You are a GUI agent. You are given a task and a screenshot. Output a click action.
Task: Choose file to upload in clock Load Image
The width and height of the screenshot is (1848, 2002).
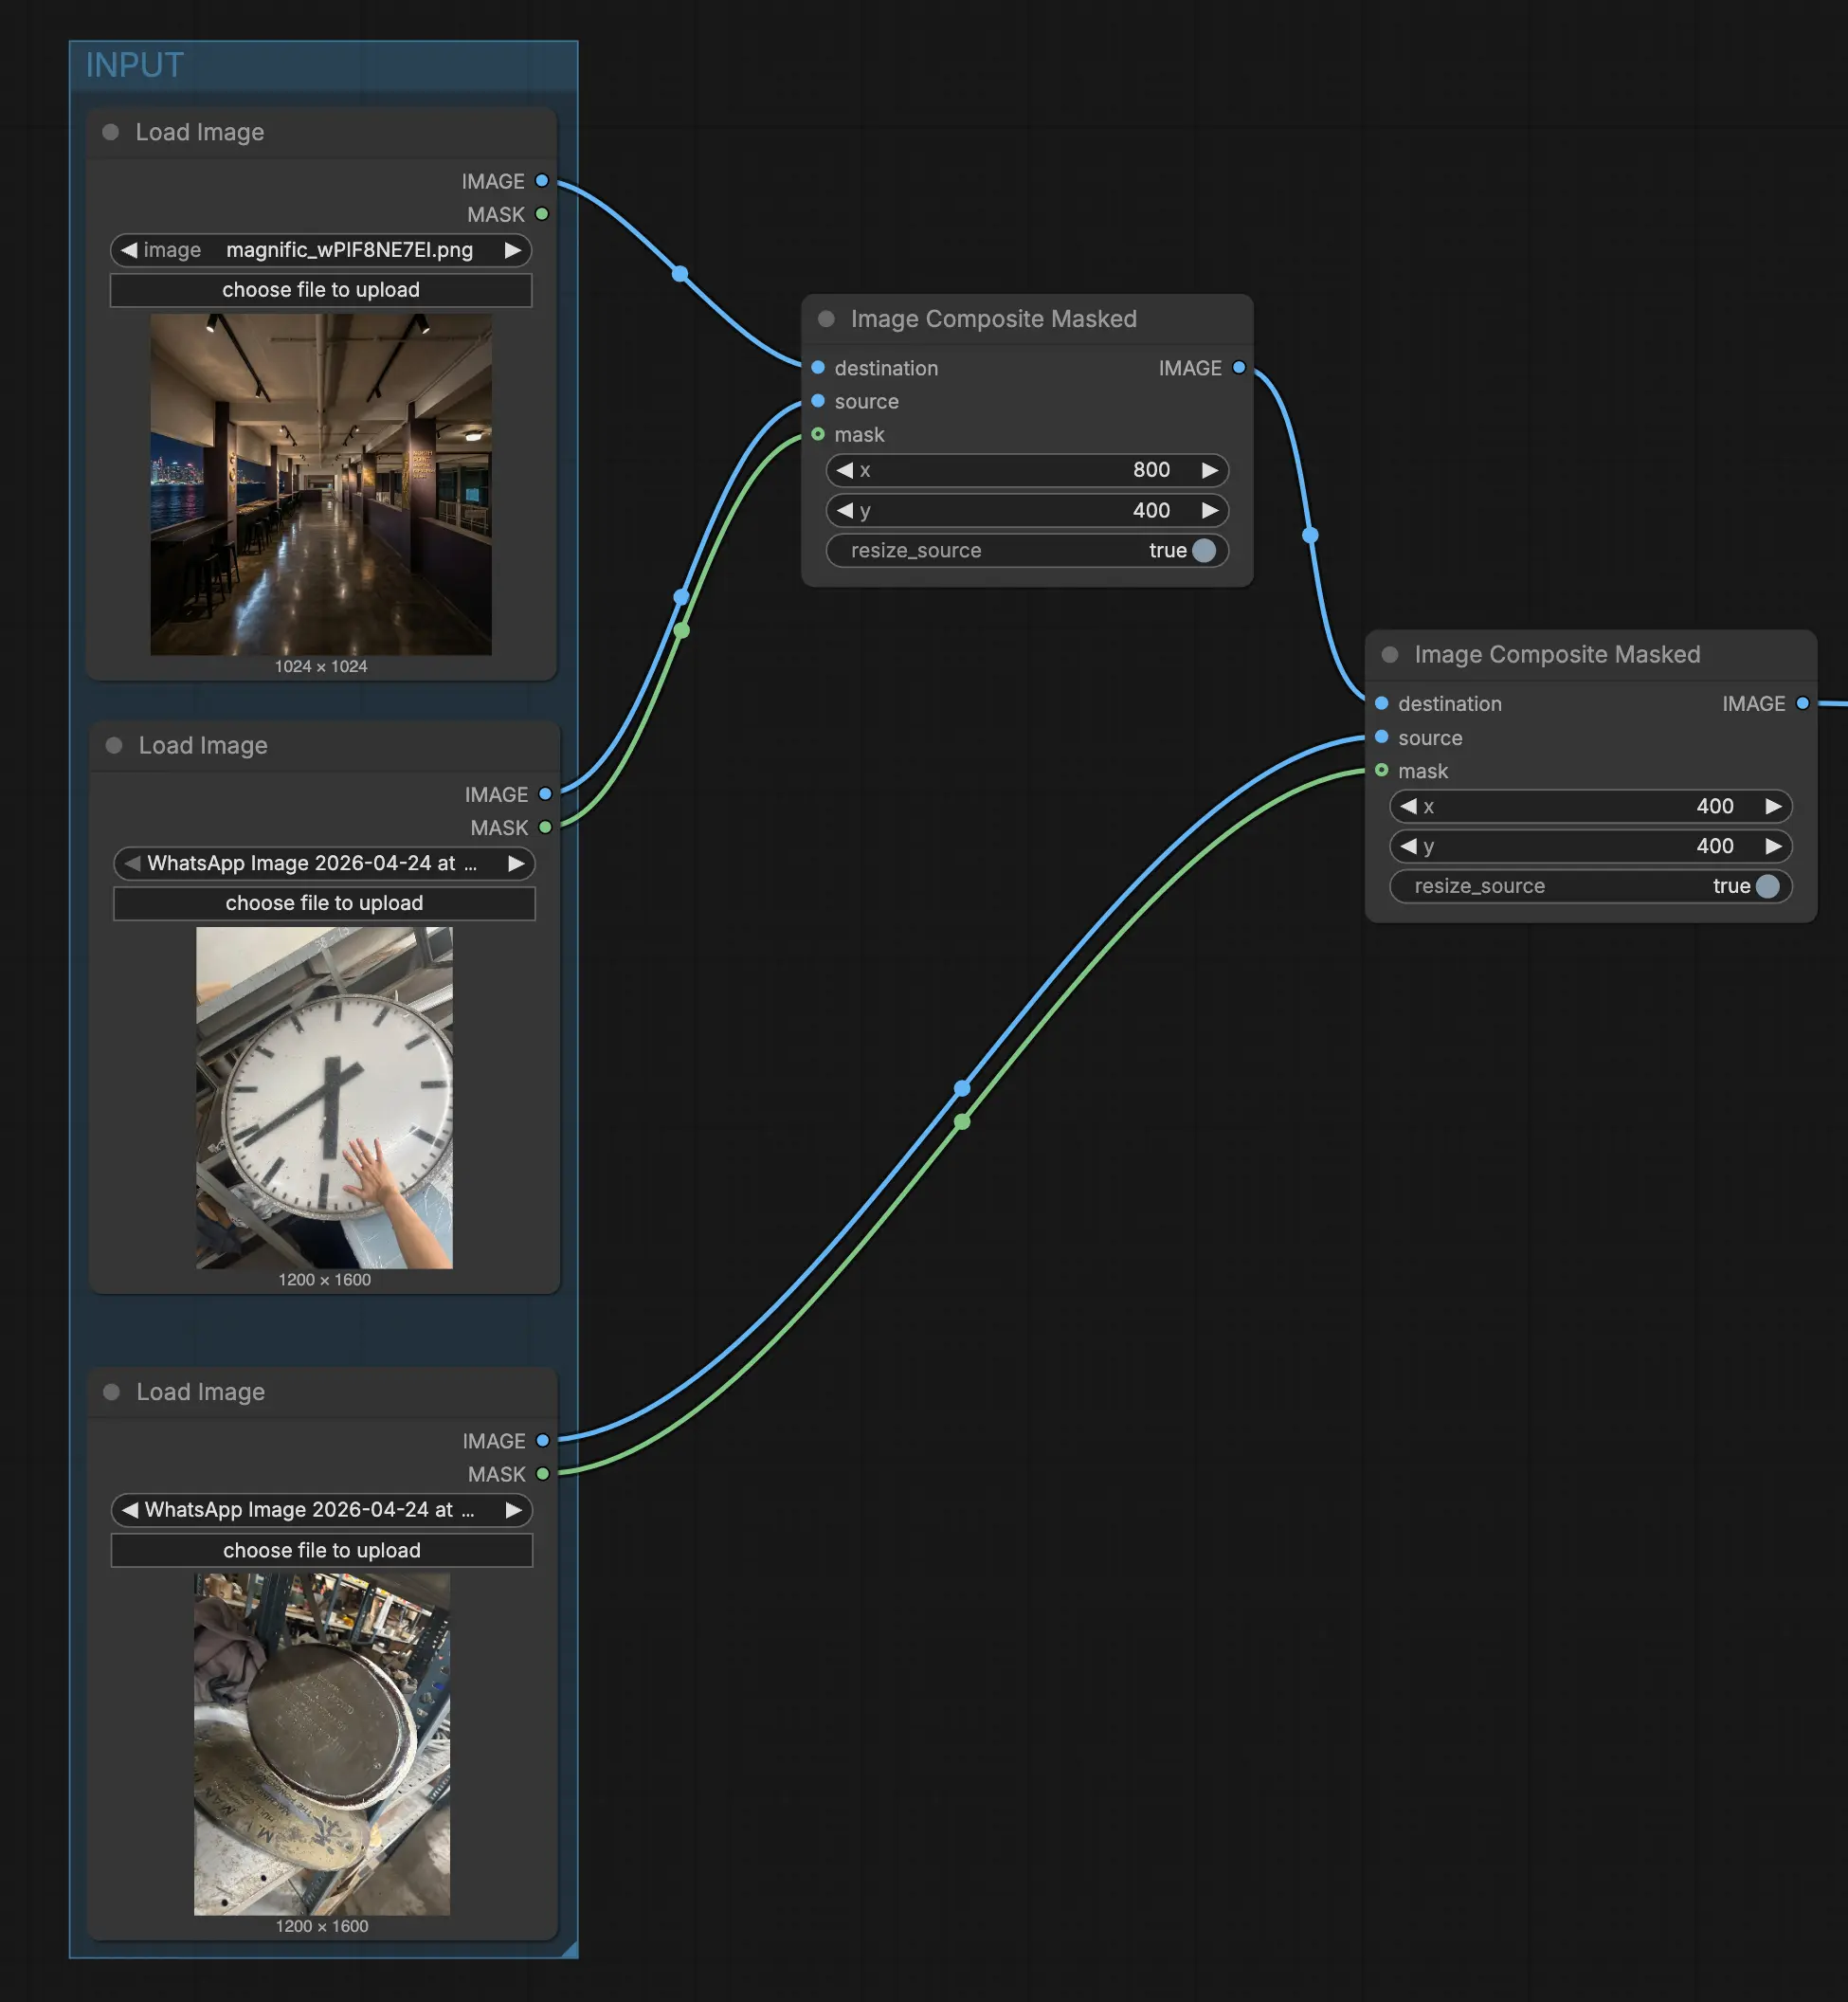[x=324, y=903]
